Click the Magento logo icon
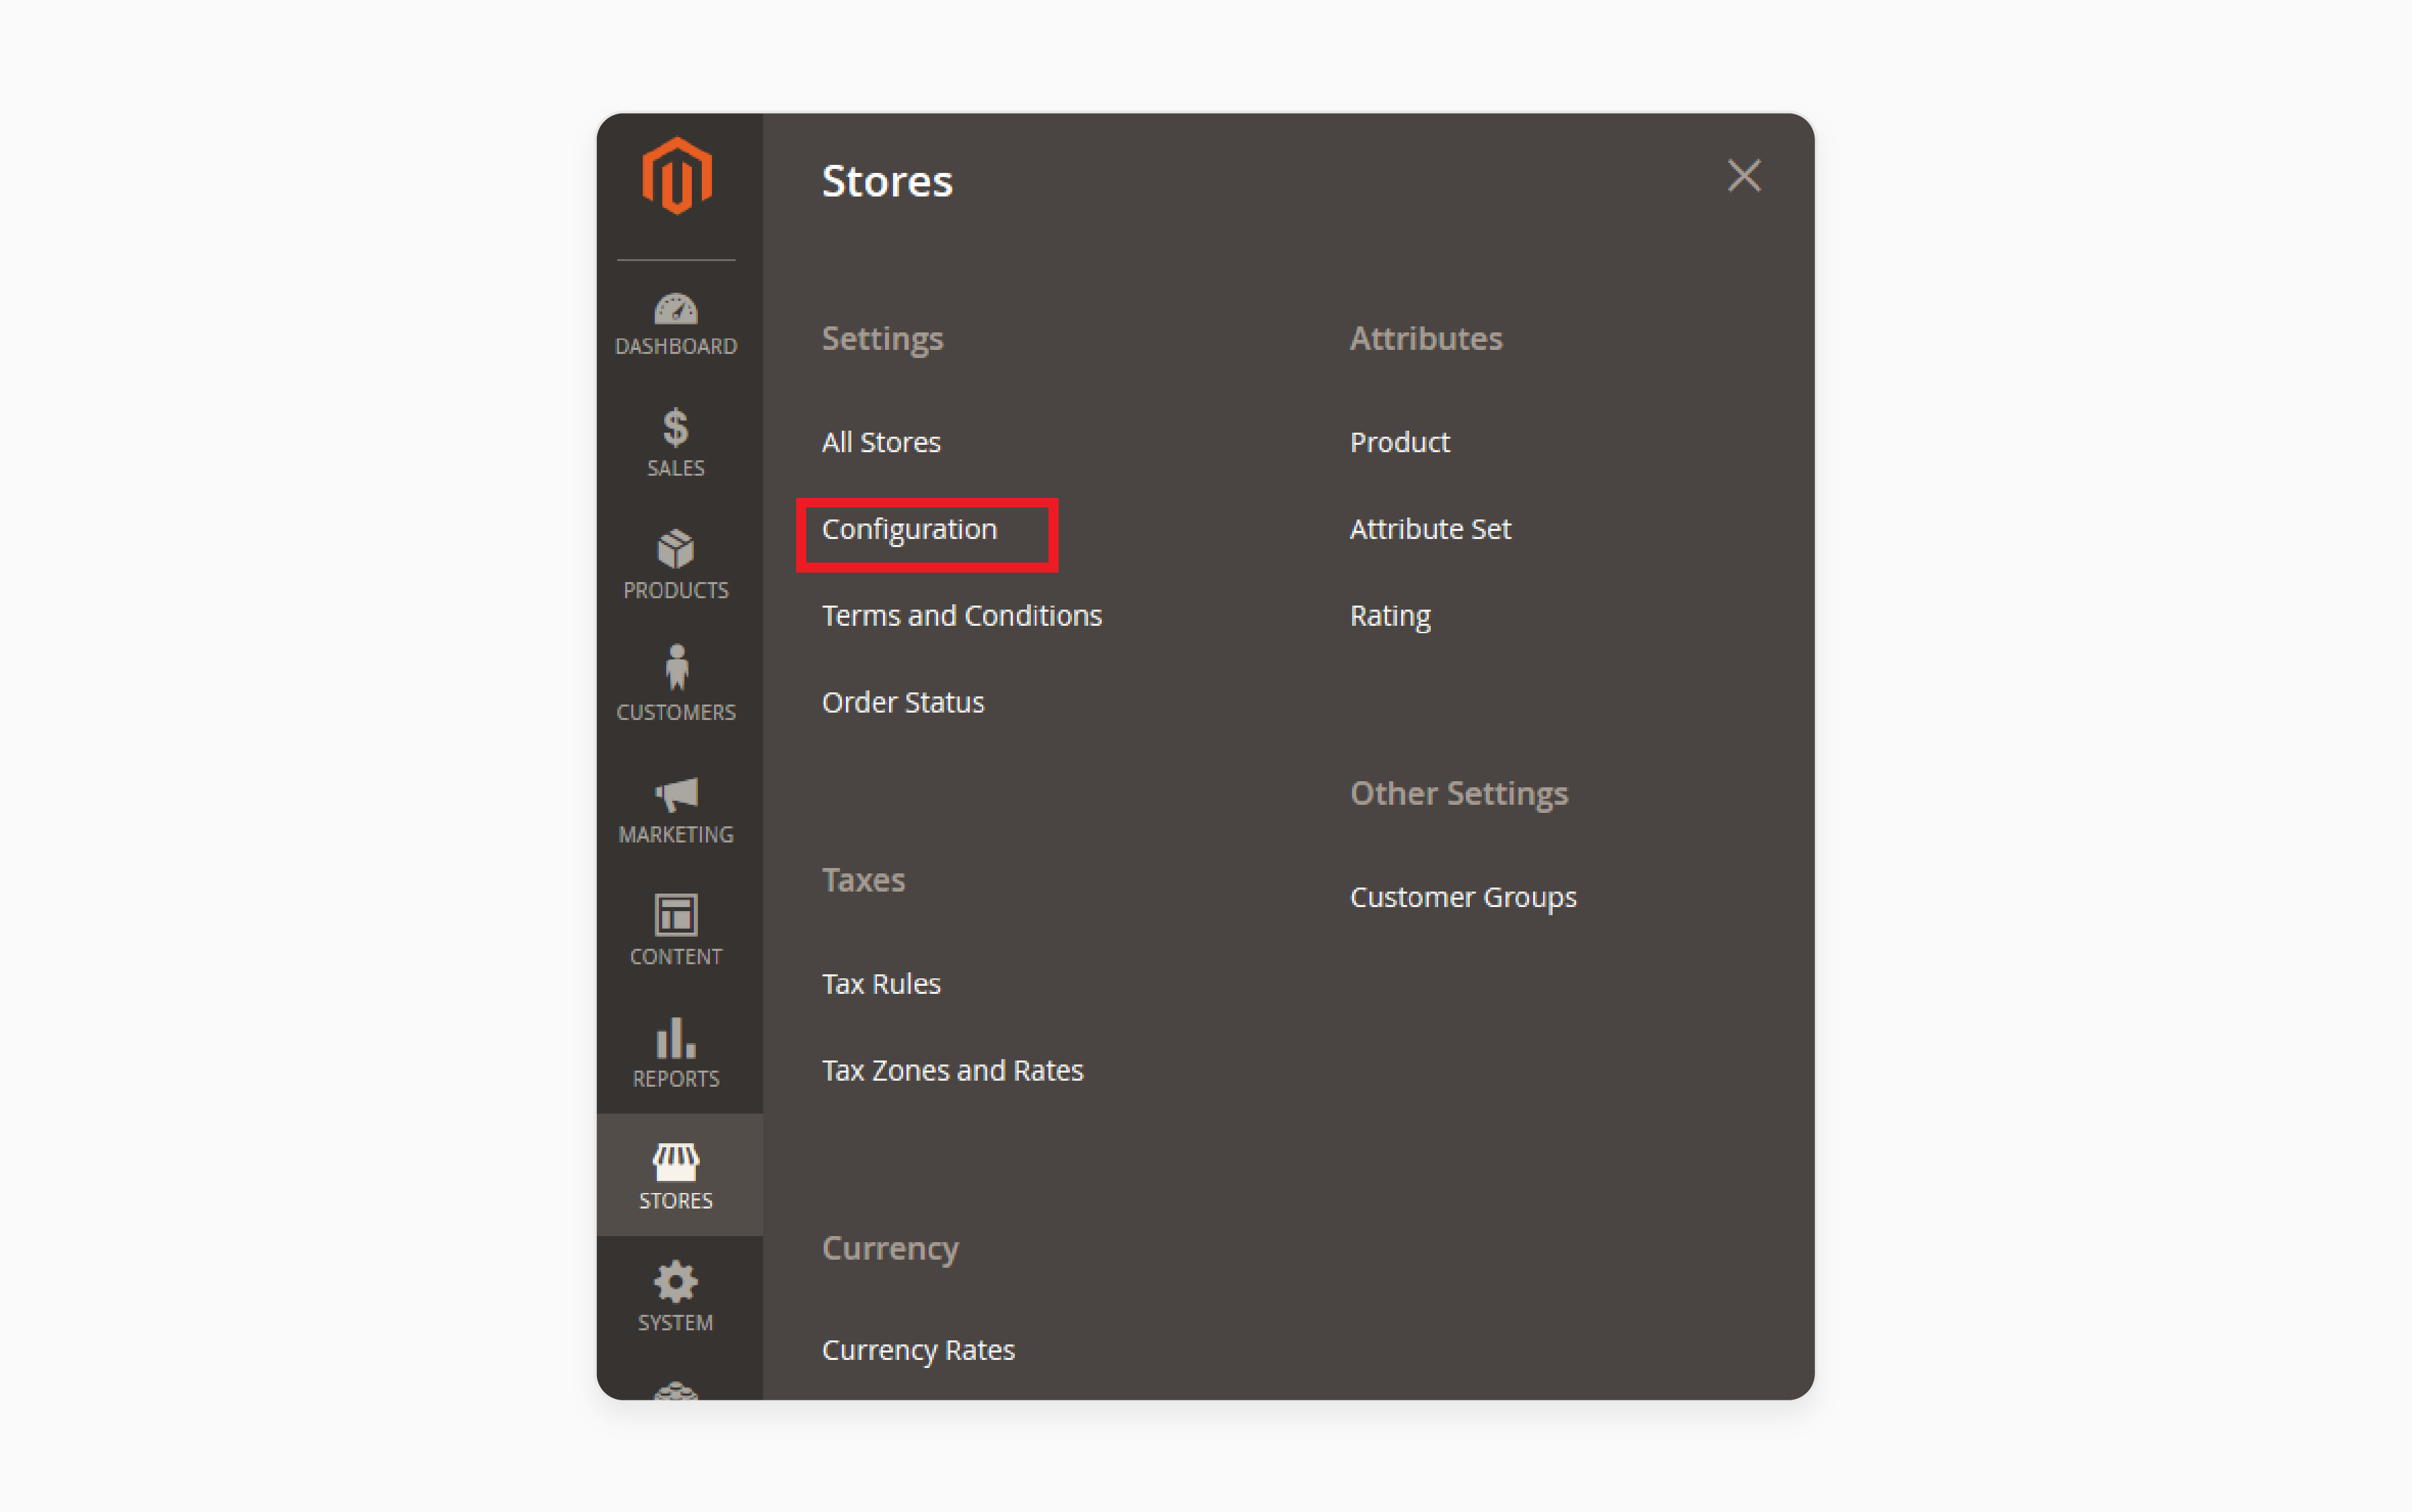2412x1512 pixels. click(677, 177)
